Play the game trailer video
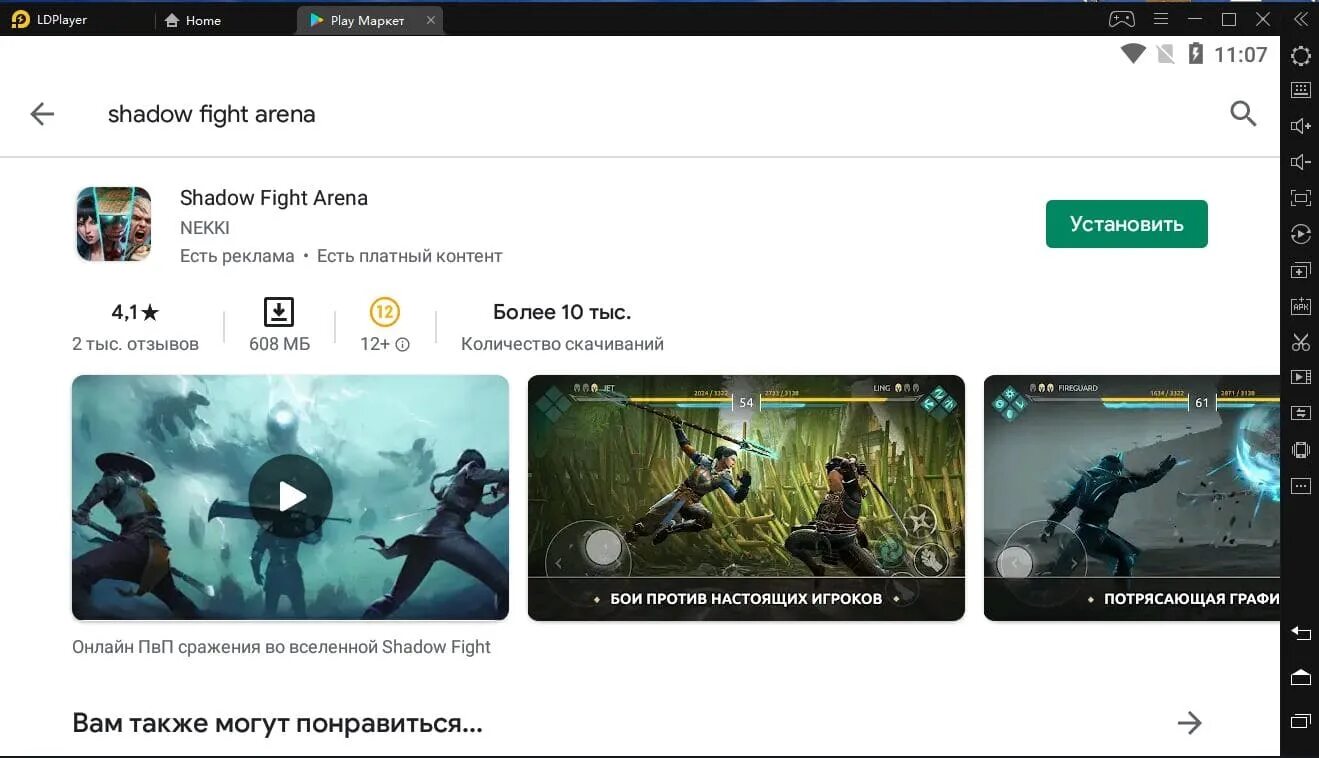The height and width of the screenshot is (758, 1319). click(290, 497)
